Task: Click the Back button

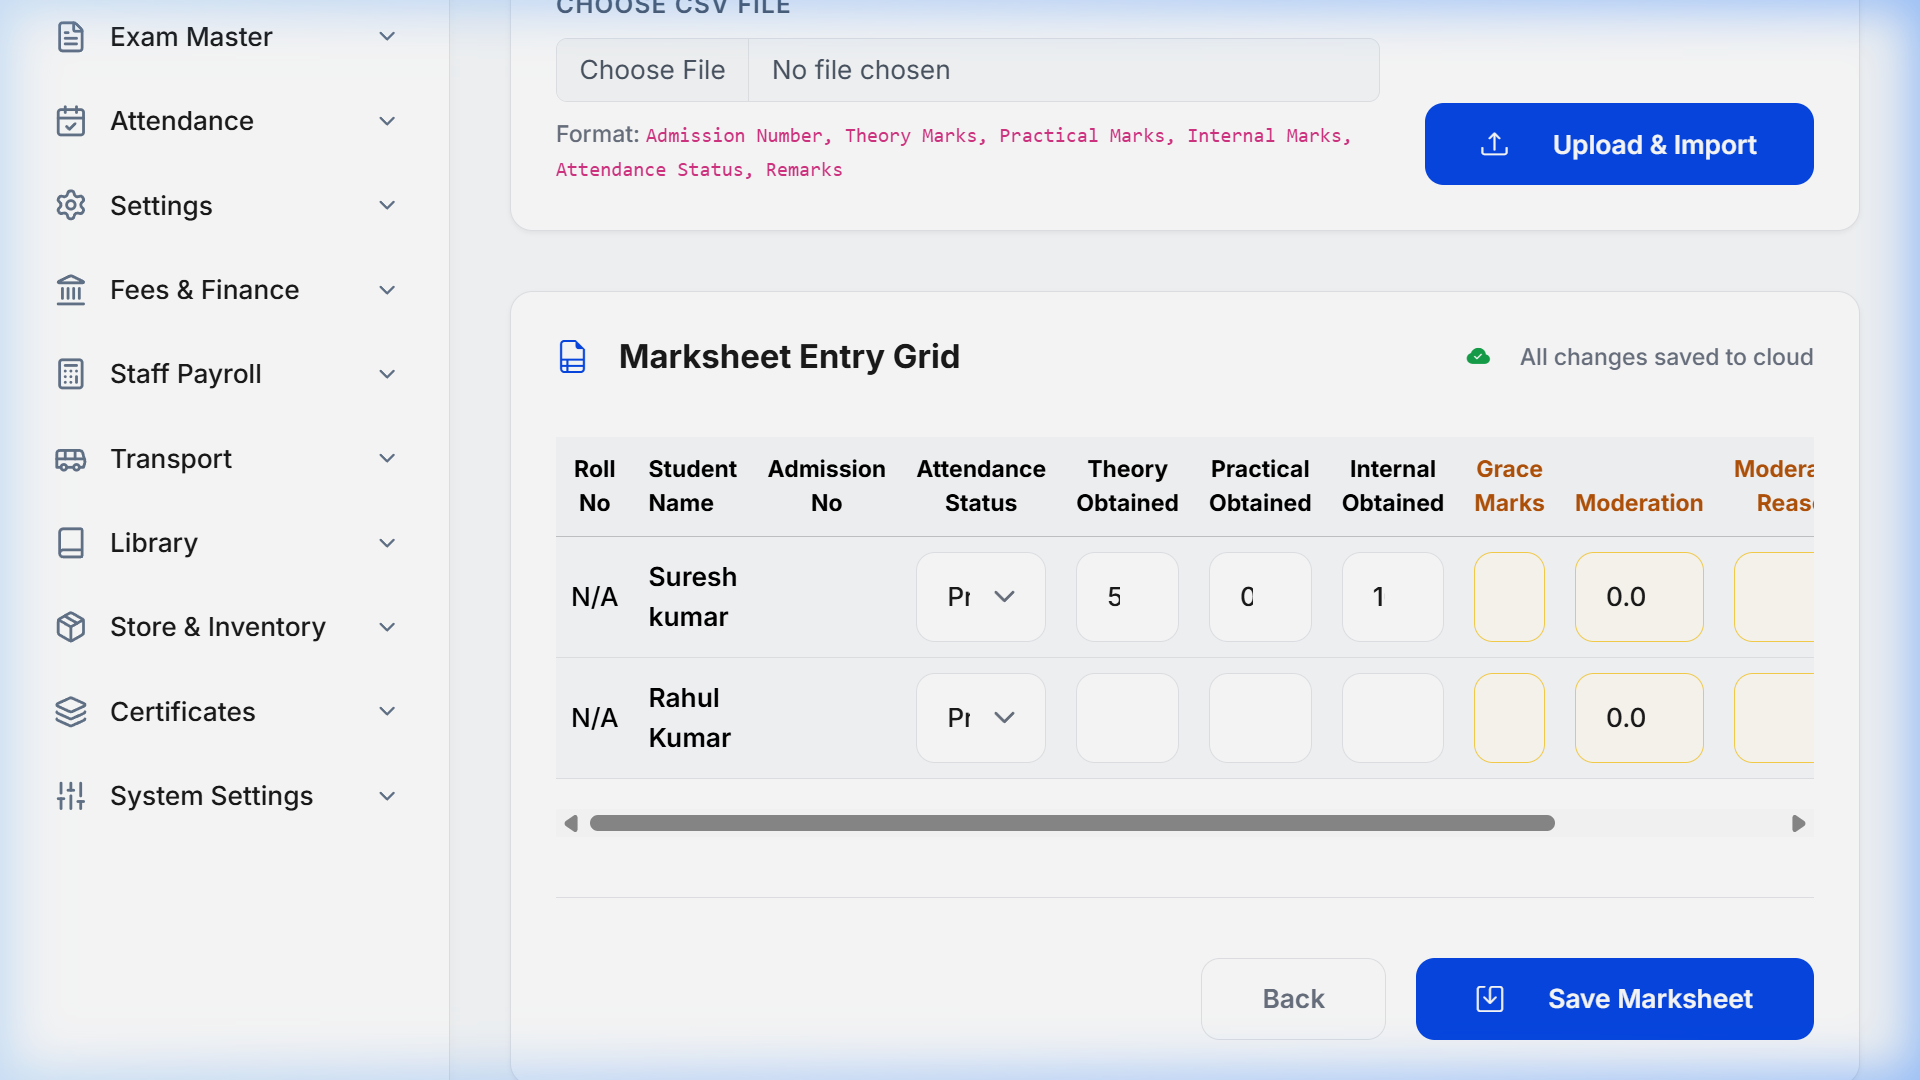Action: 1293,999
